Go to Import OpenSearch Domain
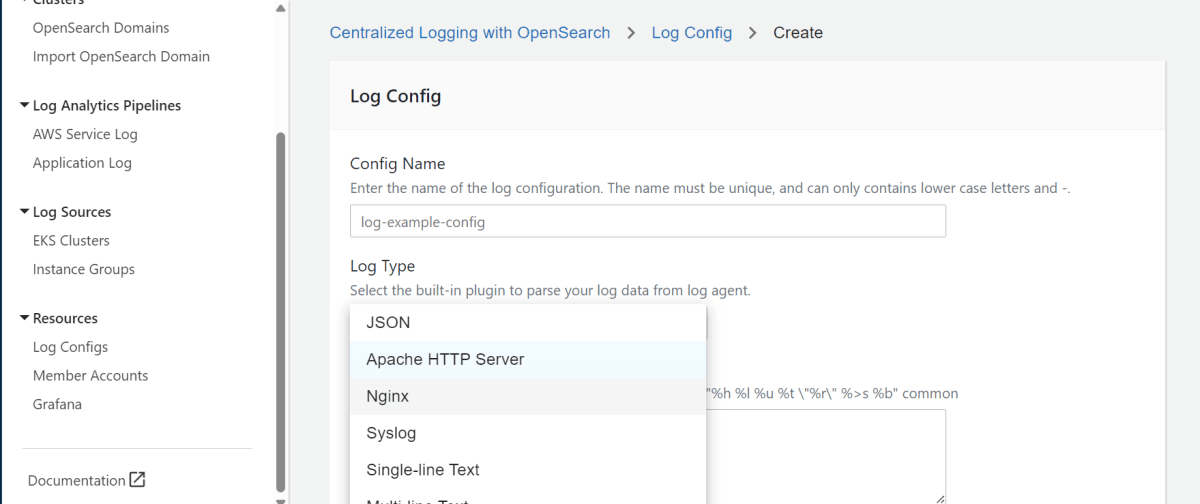 (121, 56)
